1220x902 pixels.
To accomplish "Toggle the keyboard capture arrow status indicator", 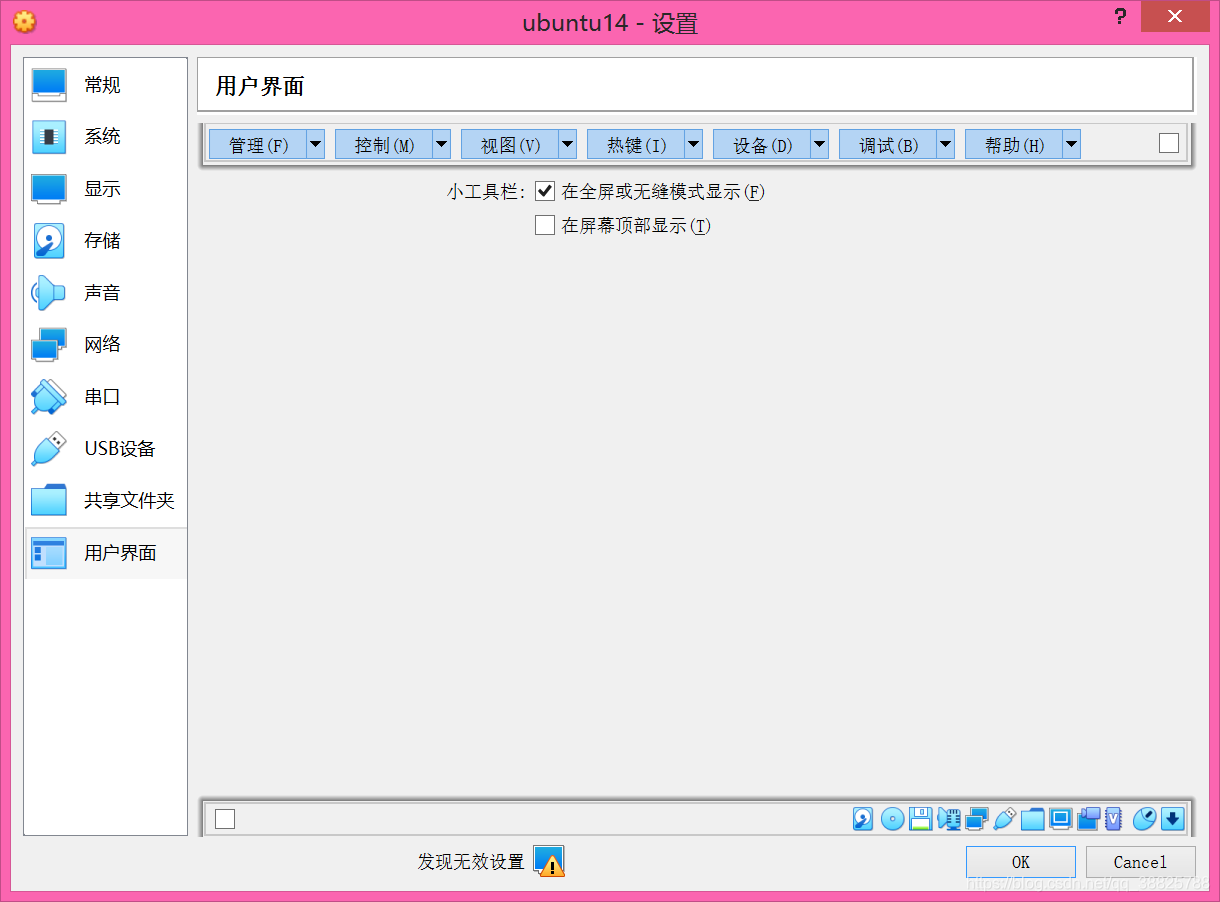I will 1172,819.
